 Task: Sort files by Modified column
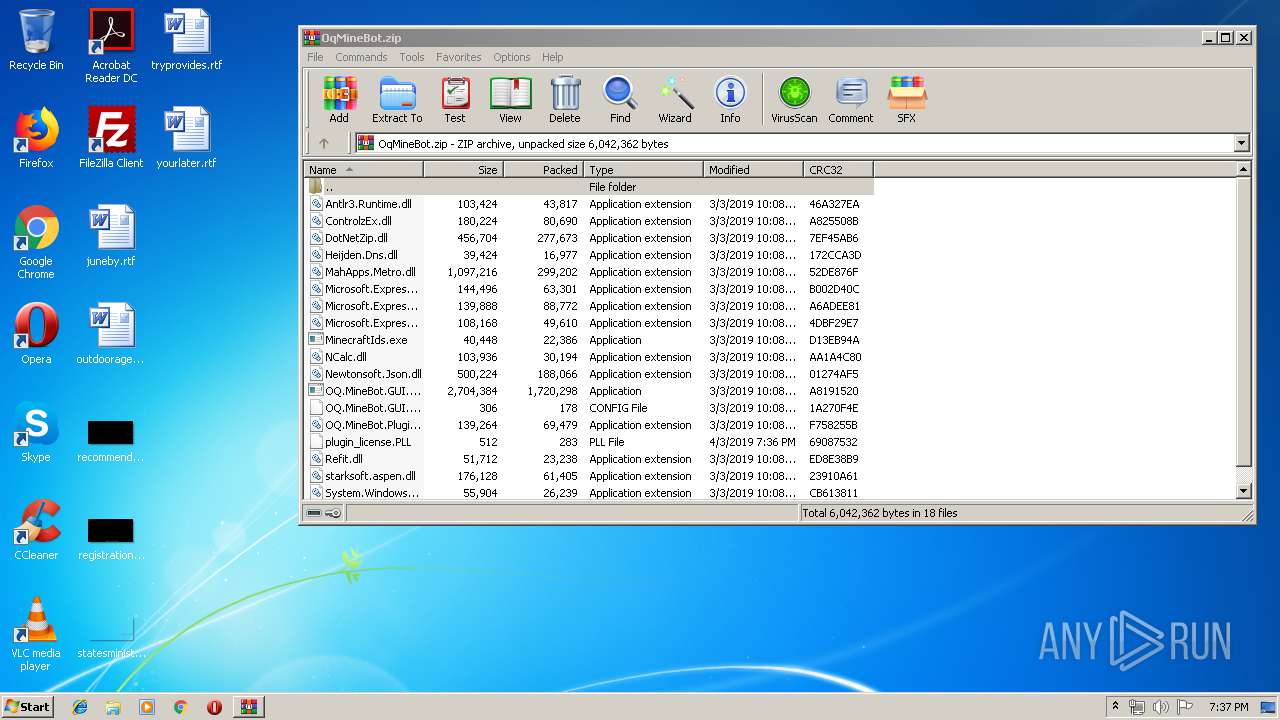coord(754,170)
